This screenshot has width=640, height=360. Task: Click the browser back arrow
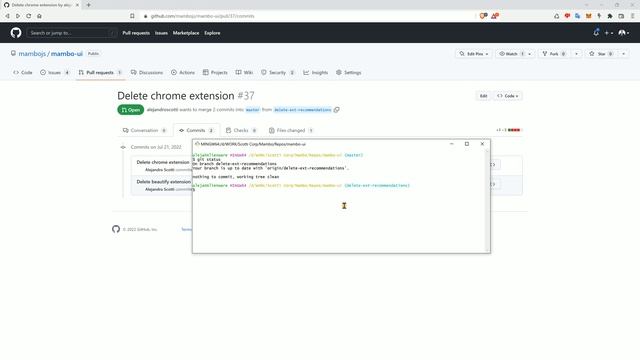coord(7,16)
